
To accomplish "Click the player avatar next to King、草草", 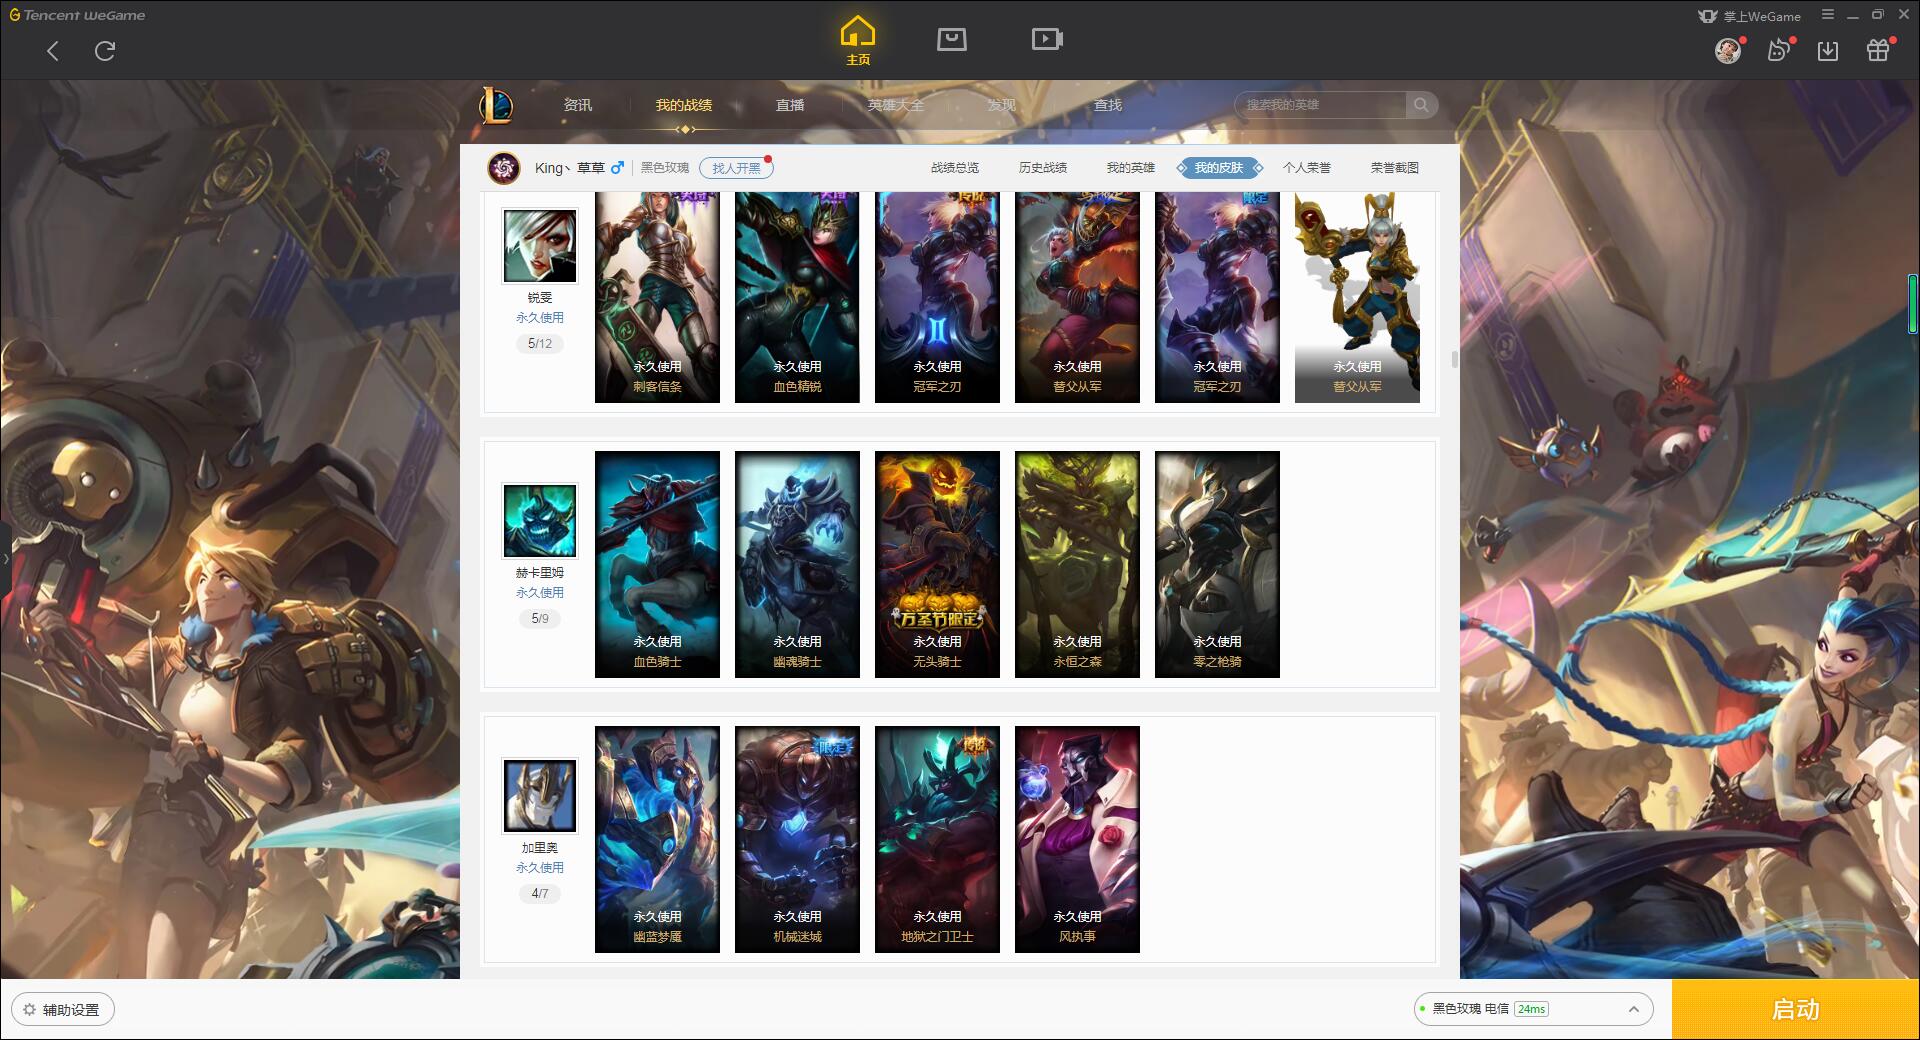I will [x=504, y=168].
